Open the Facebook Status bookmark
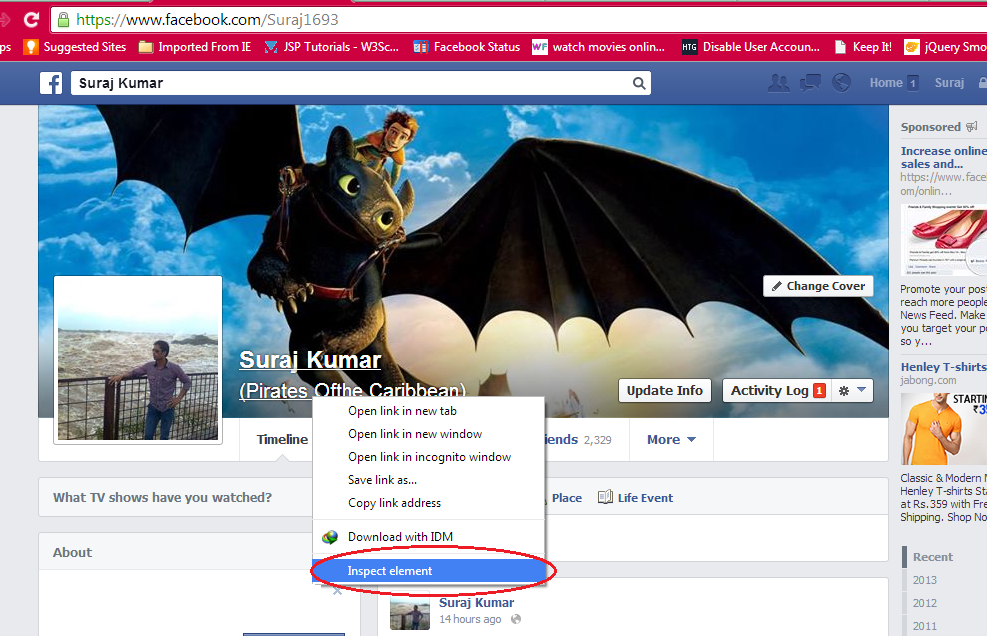Image resolution: width=987 pixels, height=636 pixels. (466, 47)
